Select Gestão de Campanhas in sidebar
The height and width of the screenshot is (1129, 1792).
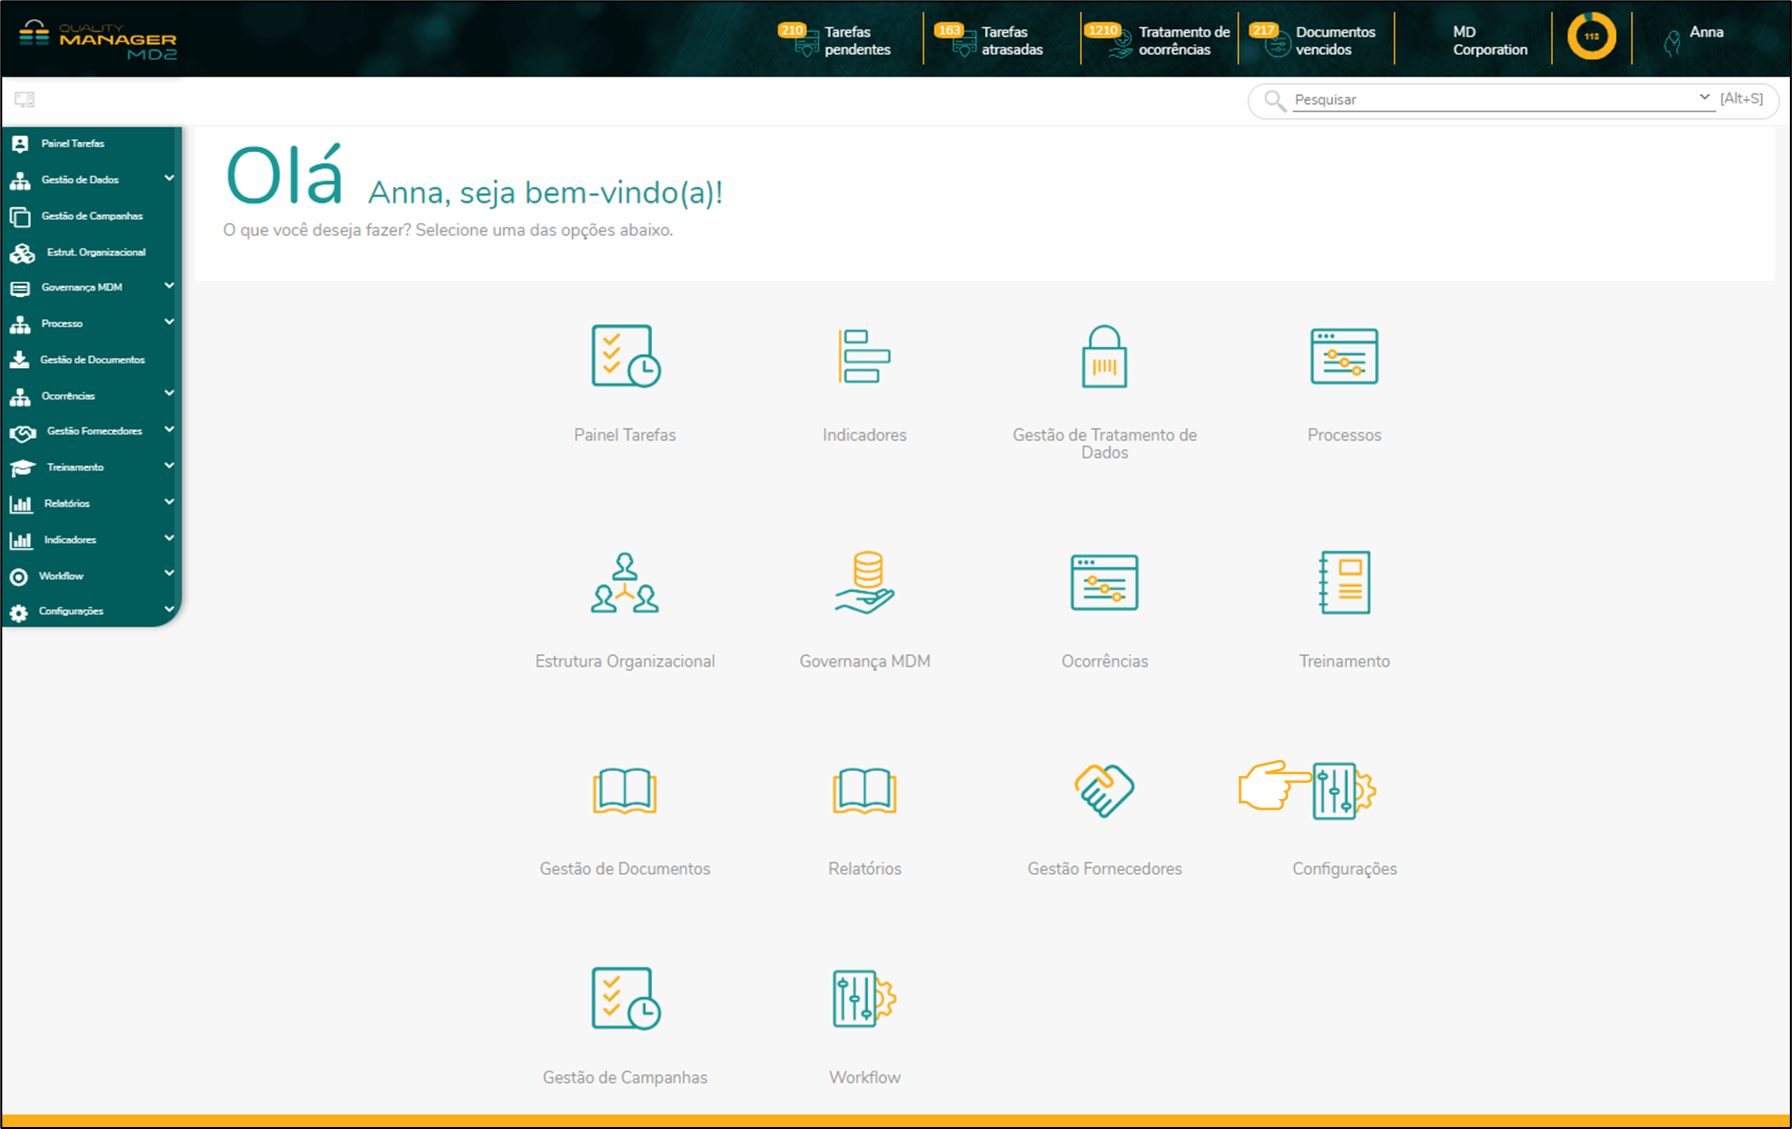click(91, 216)
